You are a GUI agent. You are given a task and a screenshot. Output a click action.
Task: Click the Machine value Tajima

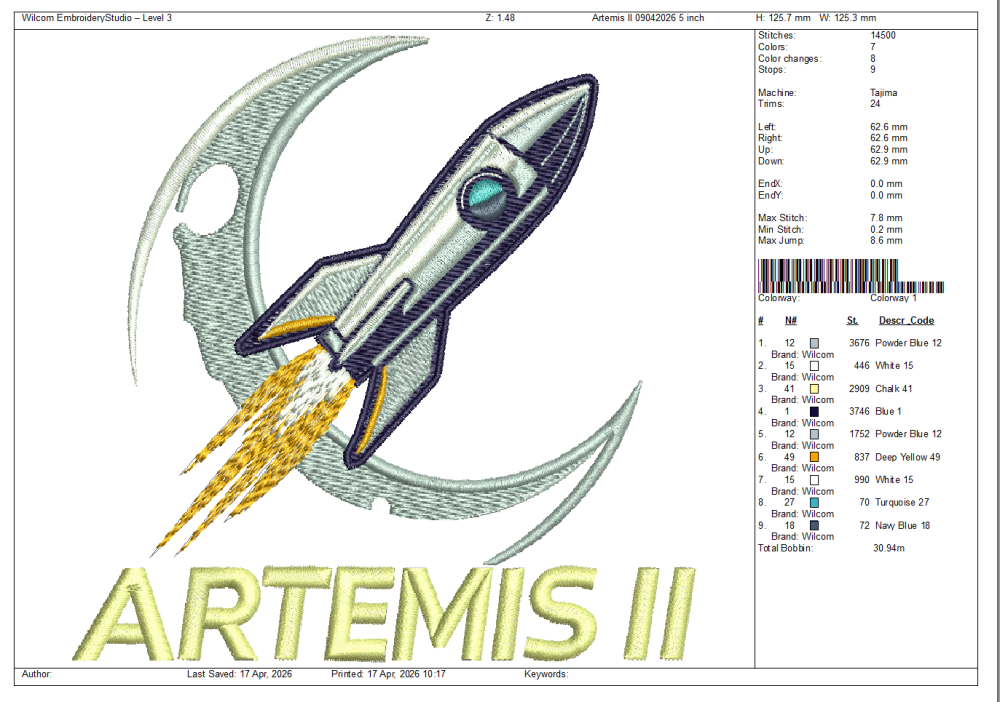pyautogui.click(x=883, y=93)
